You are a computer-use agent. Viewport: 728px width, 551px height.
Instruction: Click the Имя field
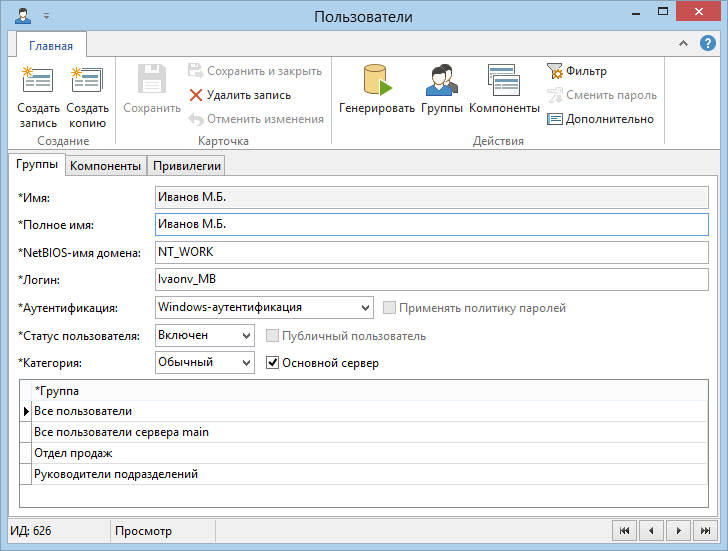tap(431, 197)
